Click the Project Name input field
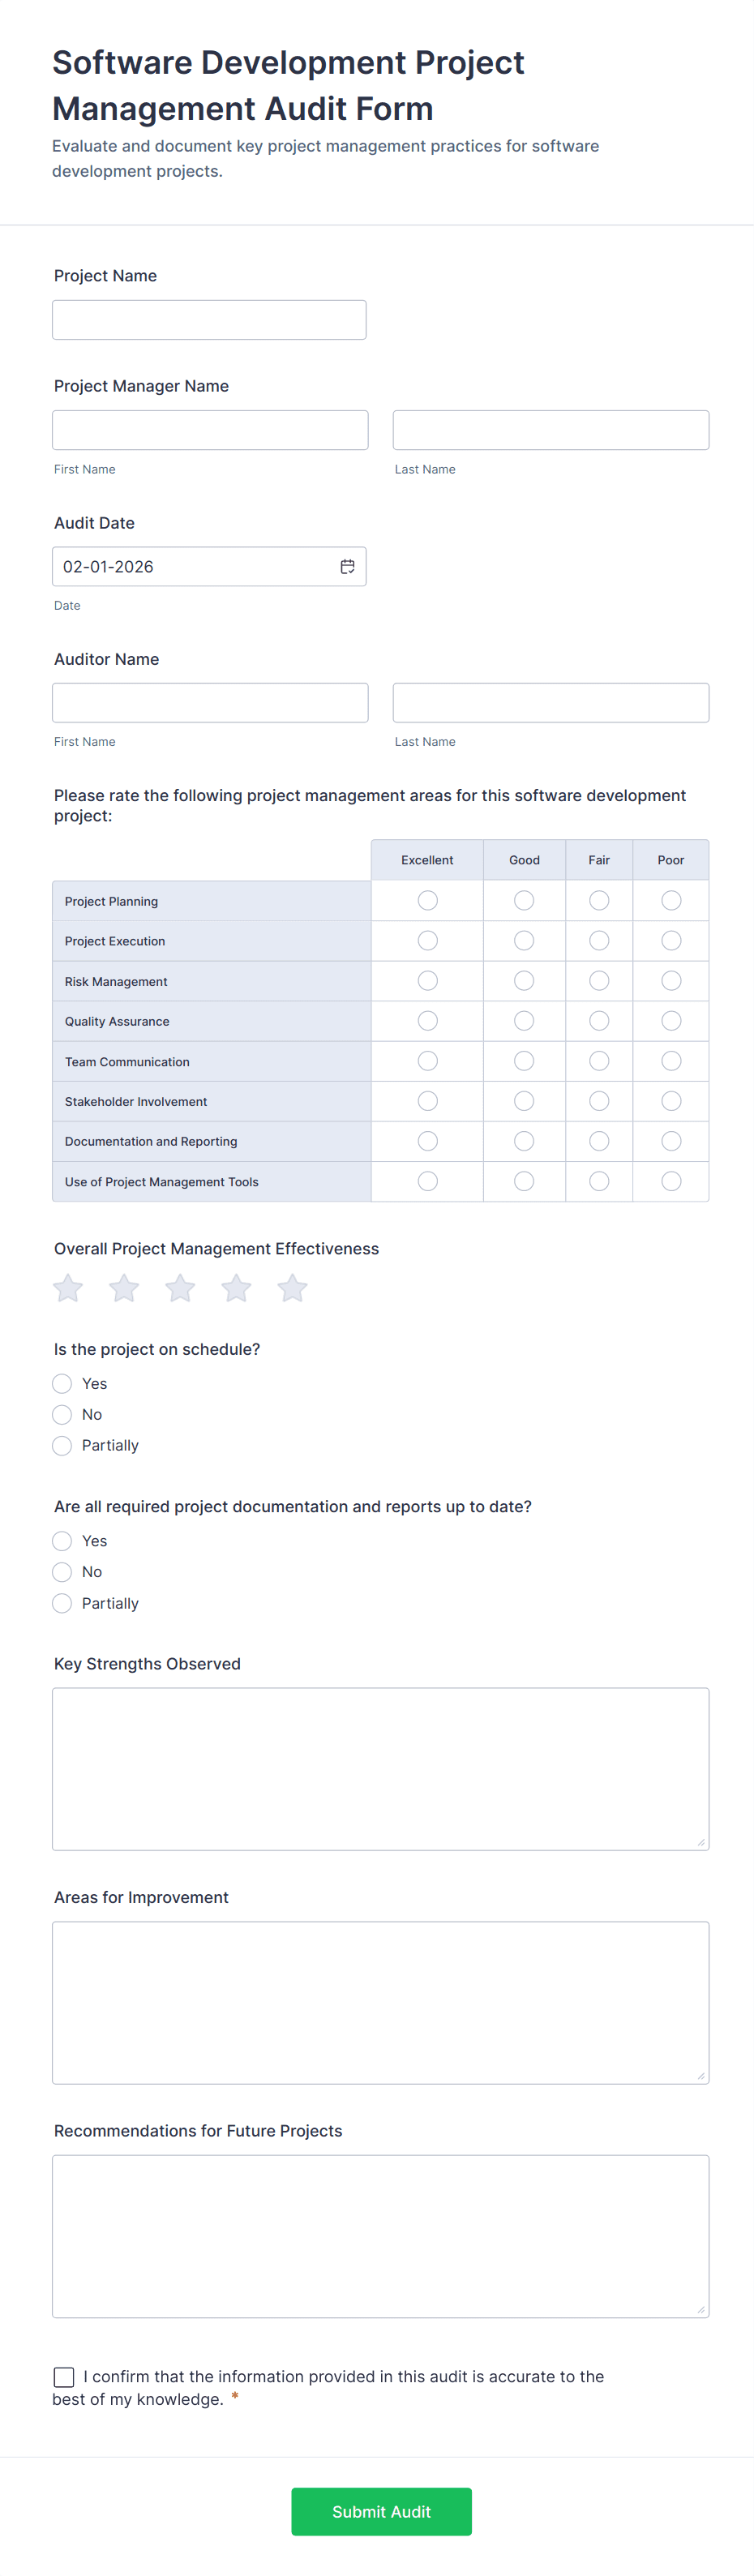The width and height of the screenshot is (754, 2576). (208, 319)
